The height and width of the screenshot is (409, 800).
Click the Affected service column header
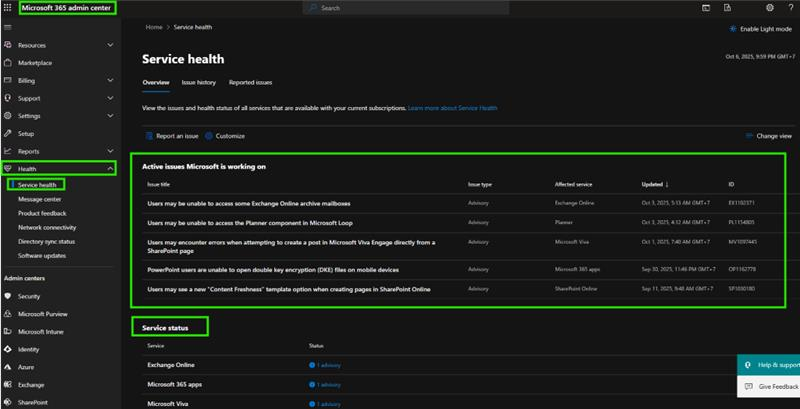point(573,185)
